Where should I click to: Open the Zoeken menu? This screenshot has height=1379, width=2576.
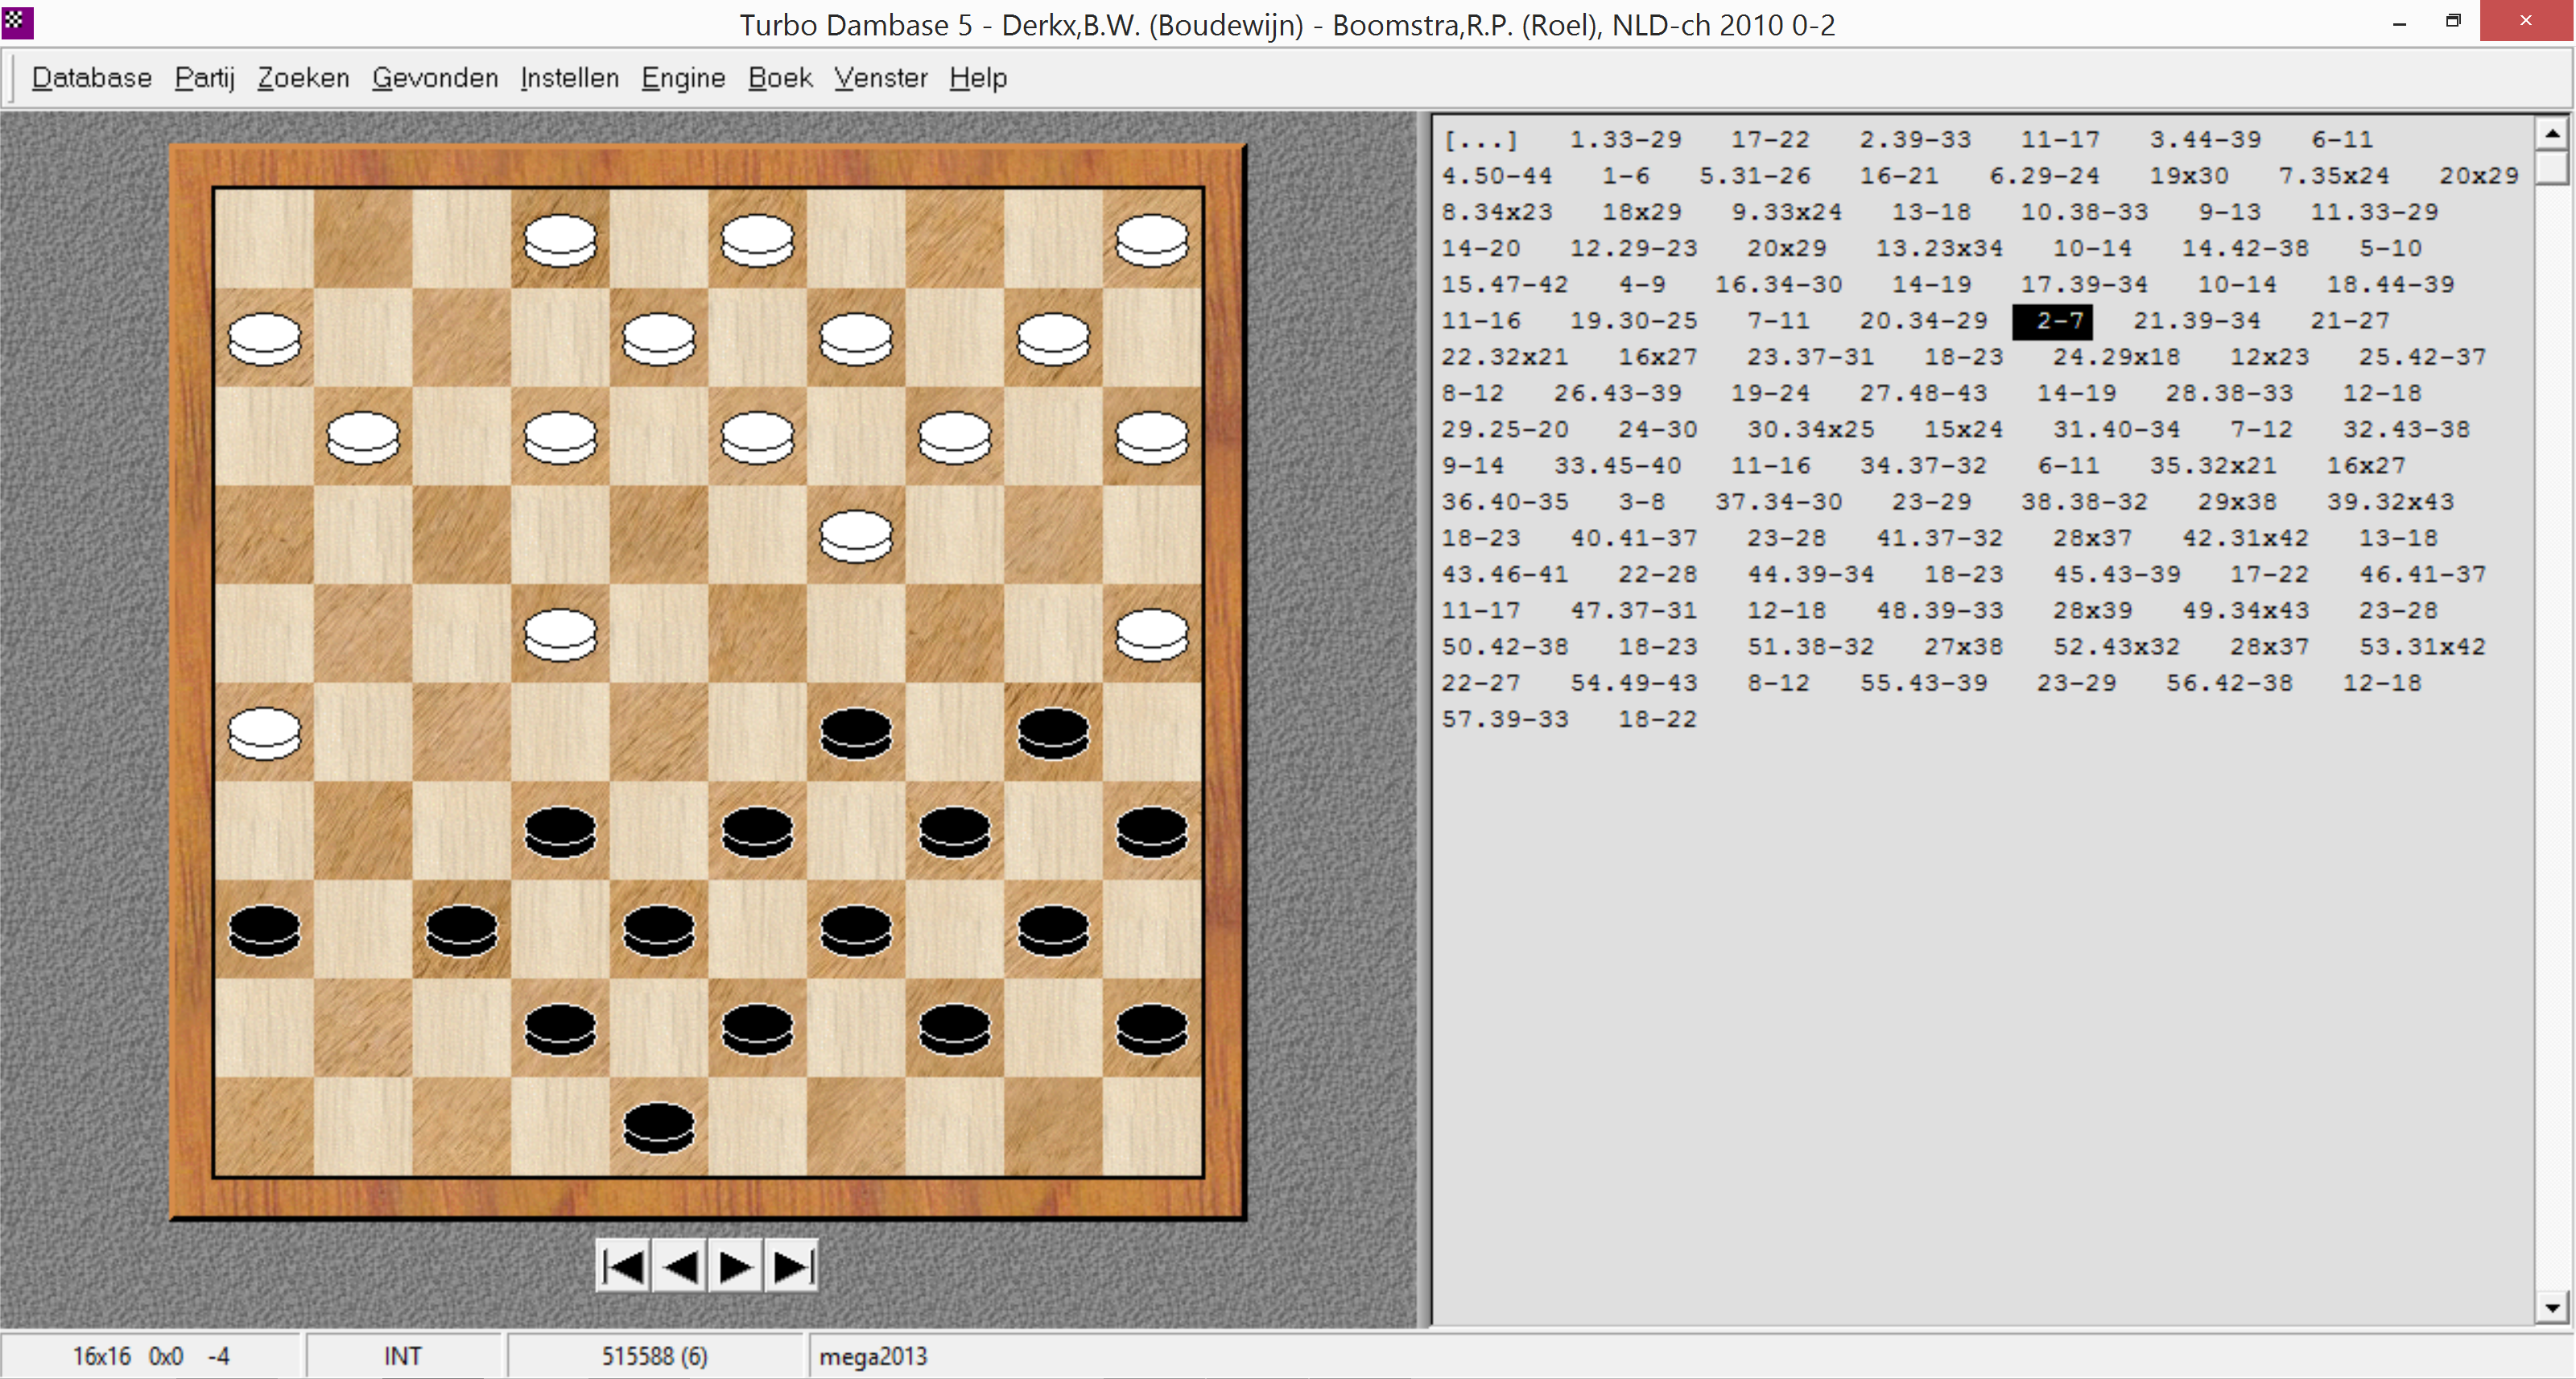(x=303, y=78)
